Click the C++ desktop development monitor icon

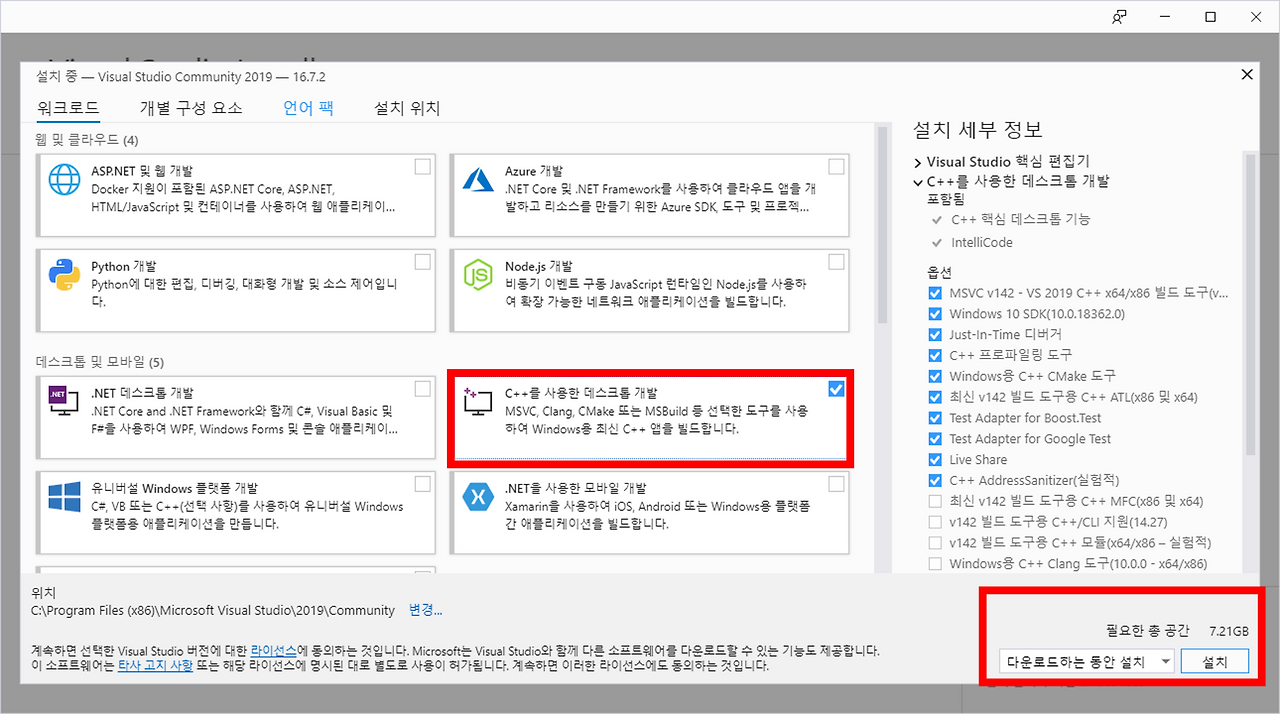pyautogui.click(x=478, y=401)
